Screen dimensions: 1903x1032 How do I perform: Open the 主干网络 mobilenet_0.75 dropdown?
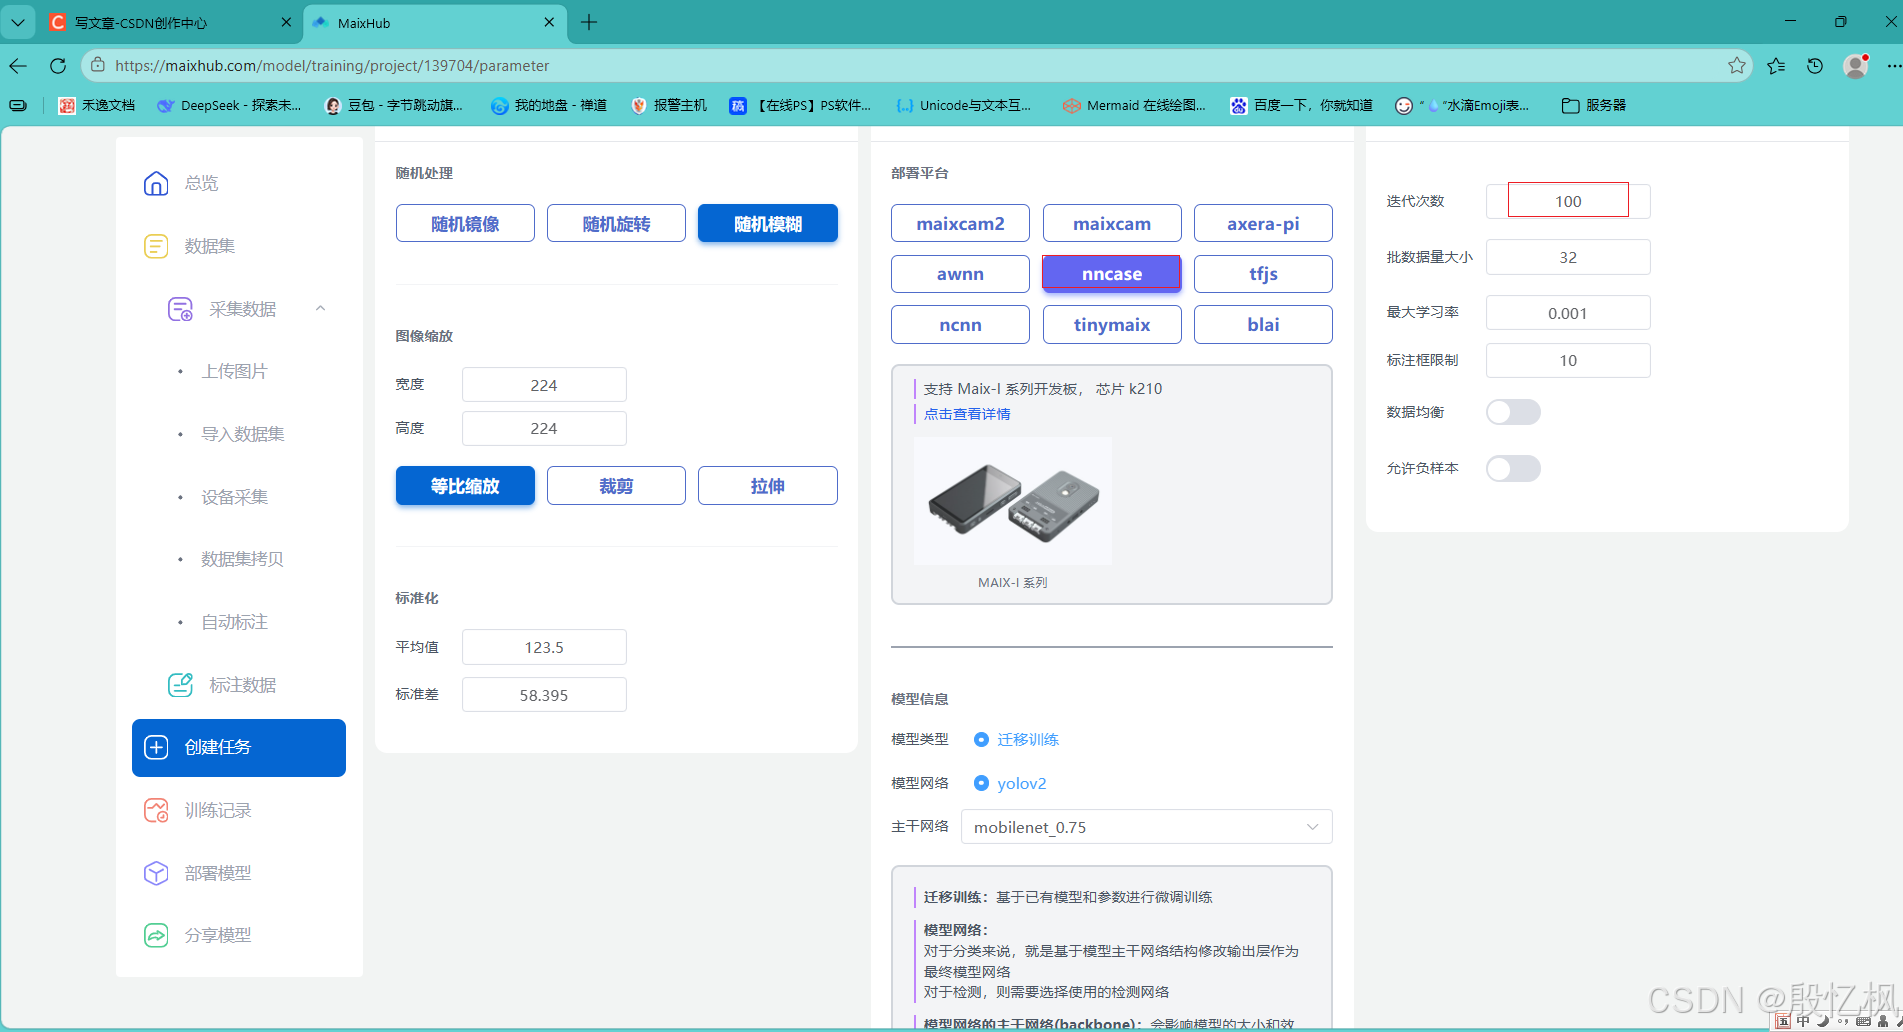click(1146, 827)
